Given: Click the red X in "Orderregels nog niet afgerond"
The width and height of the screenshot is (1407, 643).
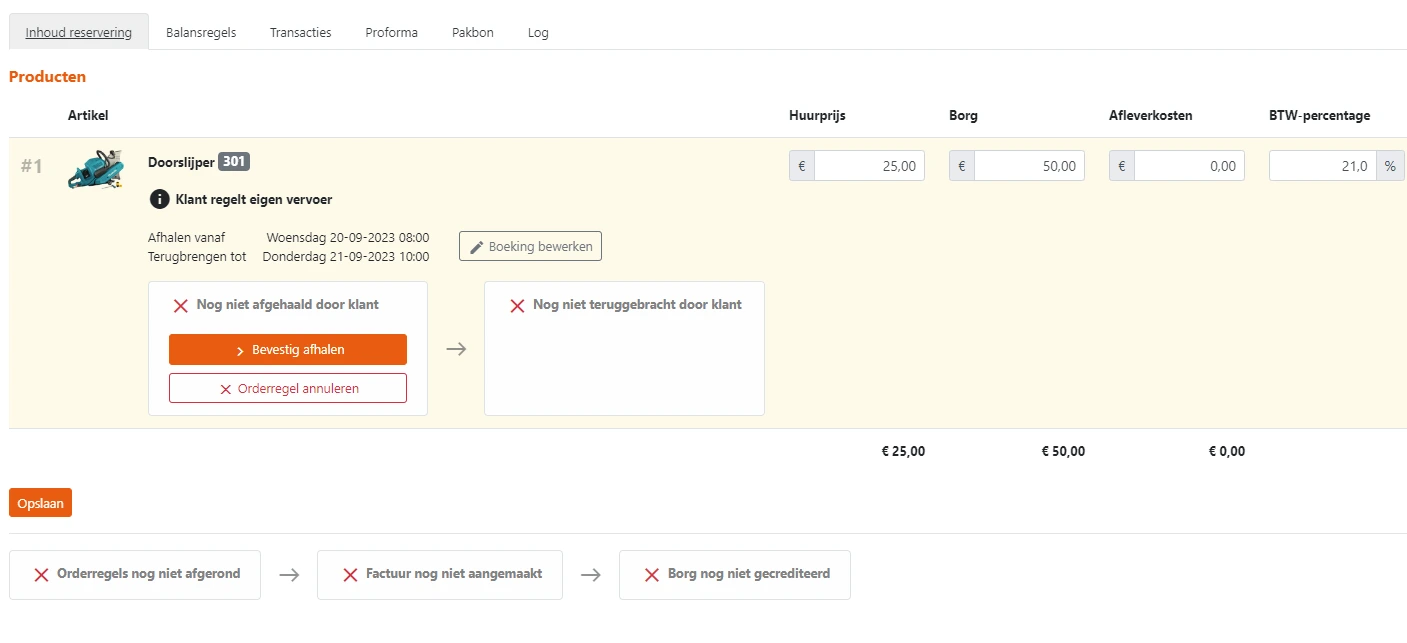Looking at the screenshot, I should pyautogui.click(x=40, y=574).
